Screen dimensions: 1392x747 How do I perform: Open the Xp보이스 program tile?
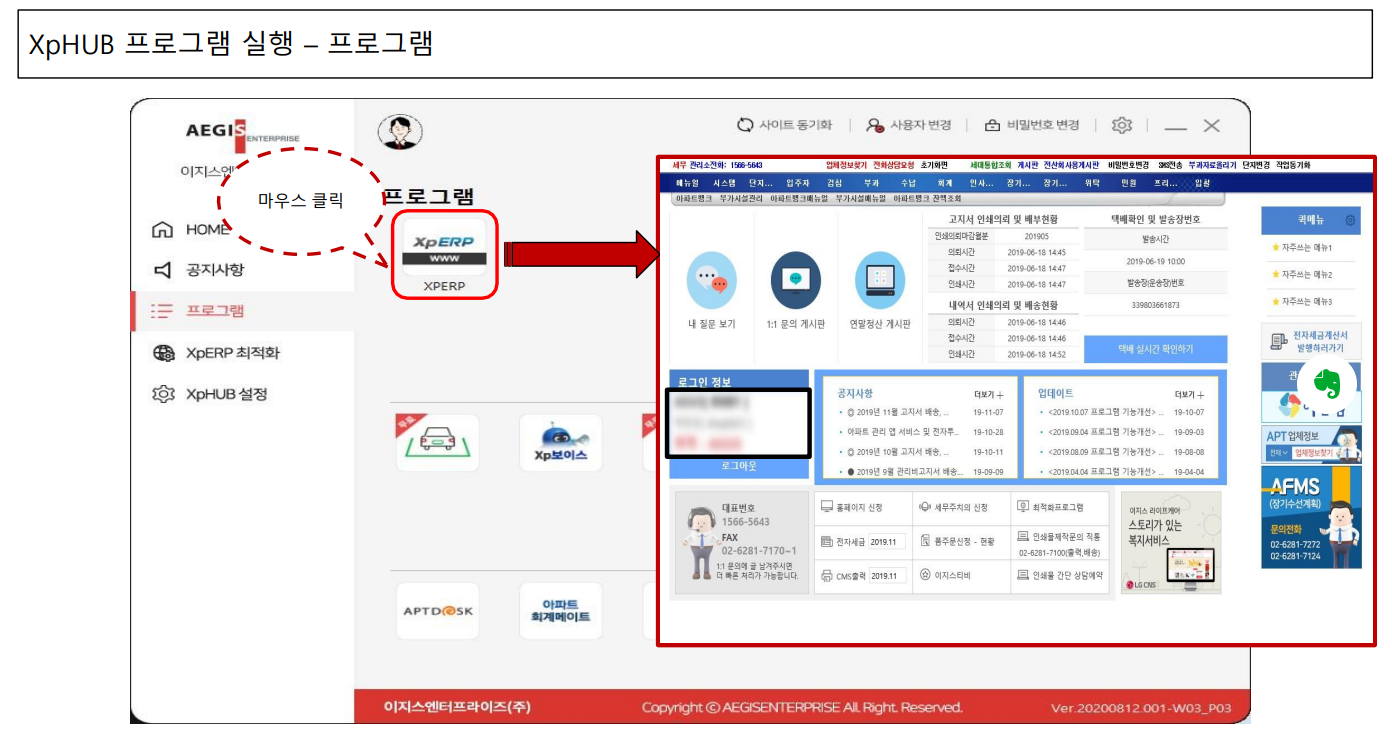point(560,443)
